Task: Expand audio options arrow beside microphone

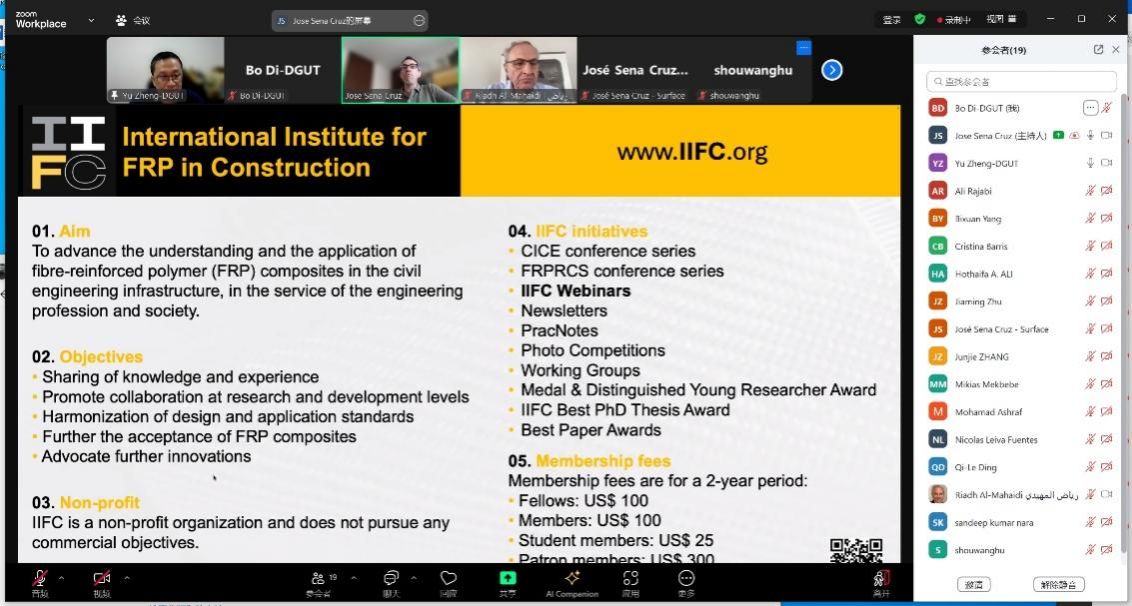Action: (x=61, y=577)
